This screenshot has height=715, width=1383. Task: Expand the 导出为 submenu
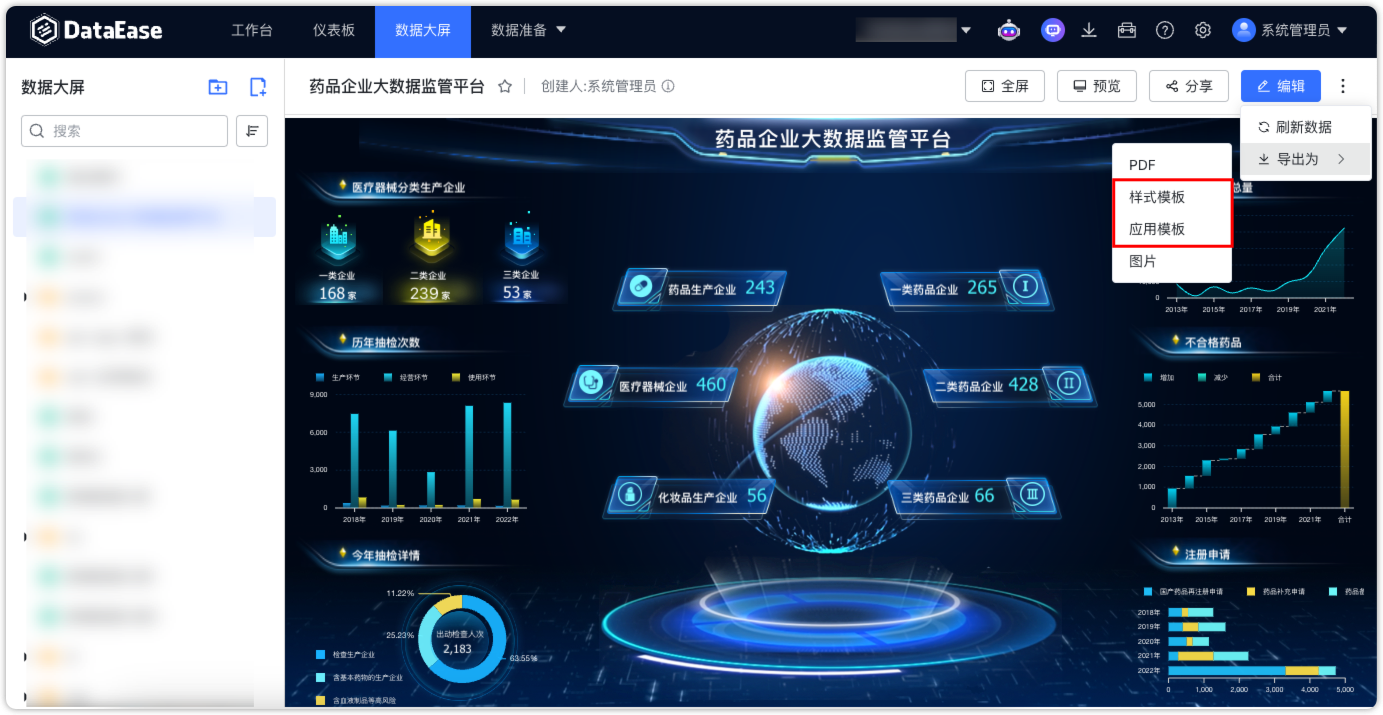coord(1306,159)
